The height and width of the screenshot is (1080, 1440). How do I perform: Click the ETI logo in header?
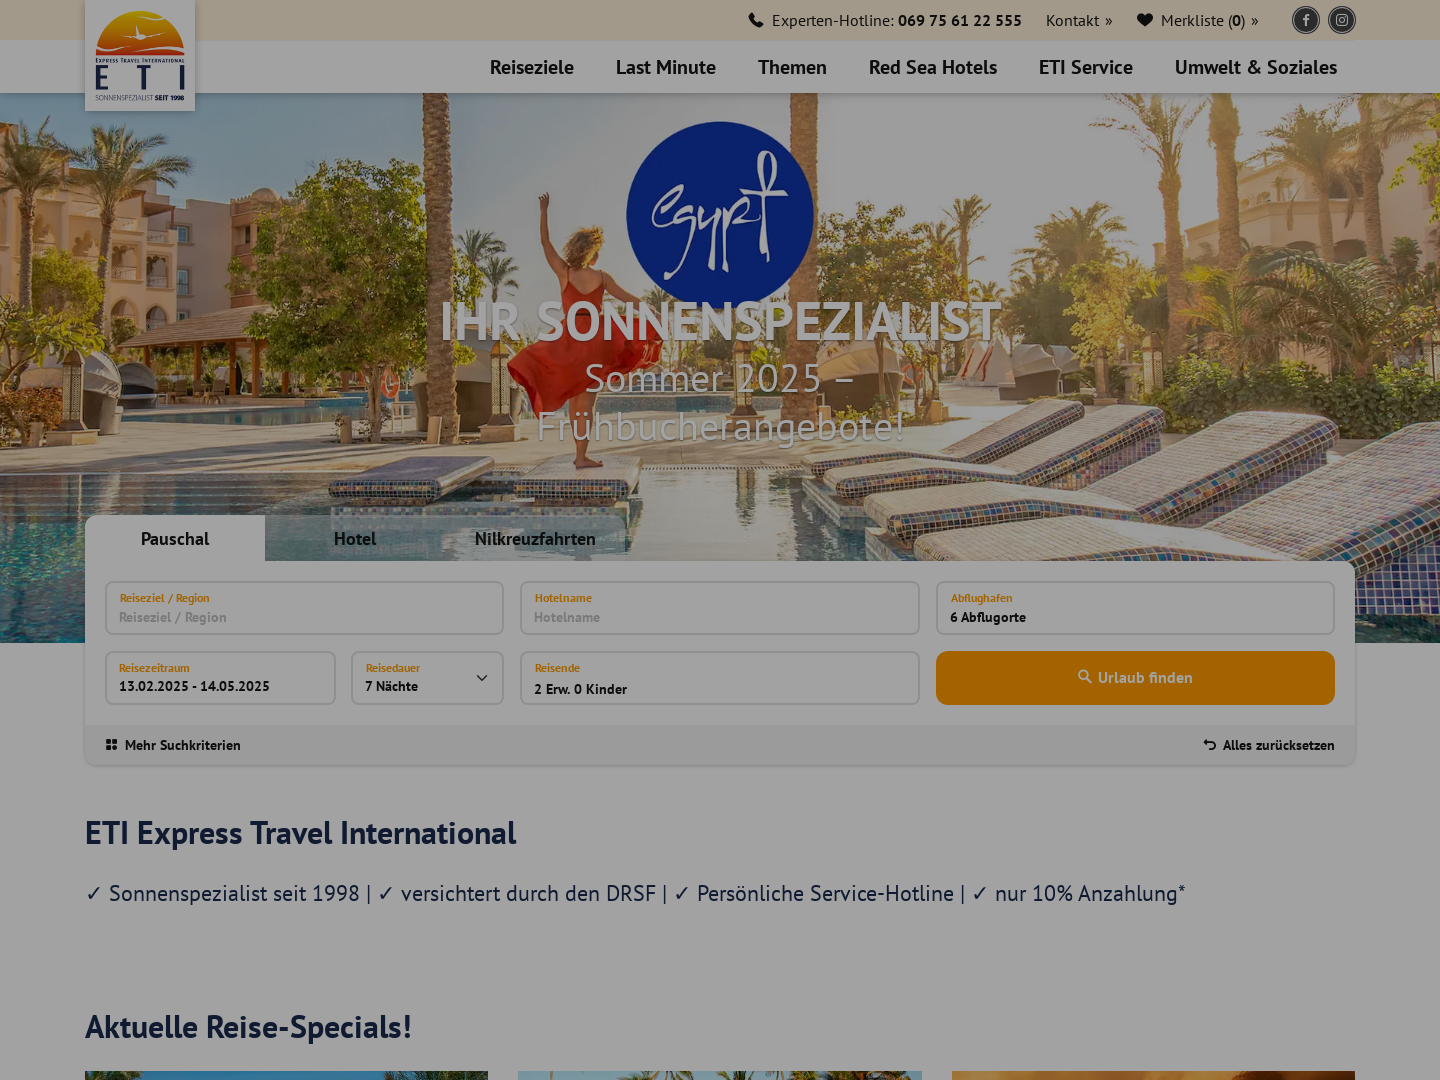(140, 55)
